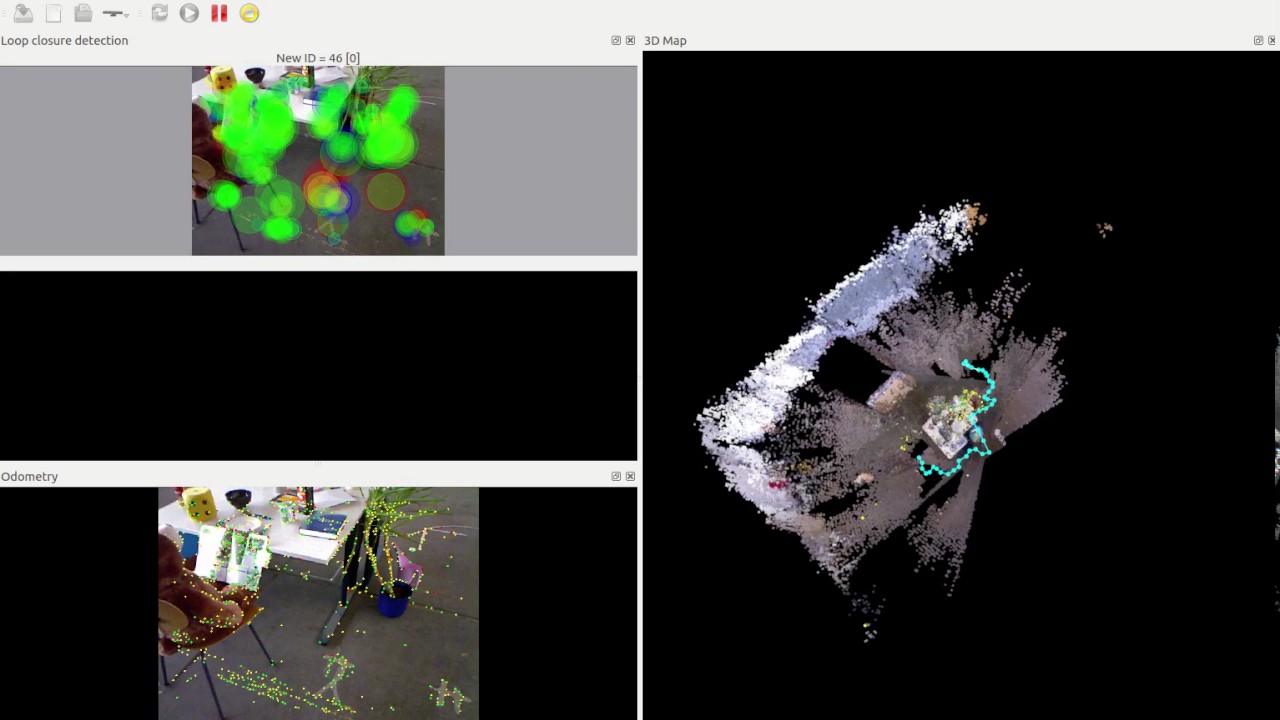Click the new database blank page icon

point(54,13)
